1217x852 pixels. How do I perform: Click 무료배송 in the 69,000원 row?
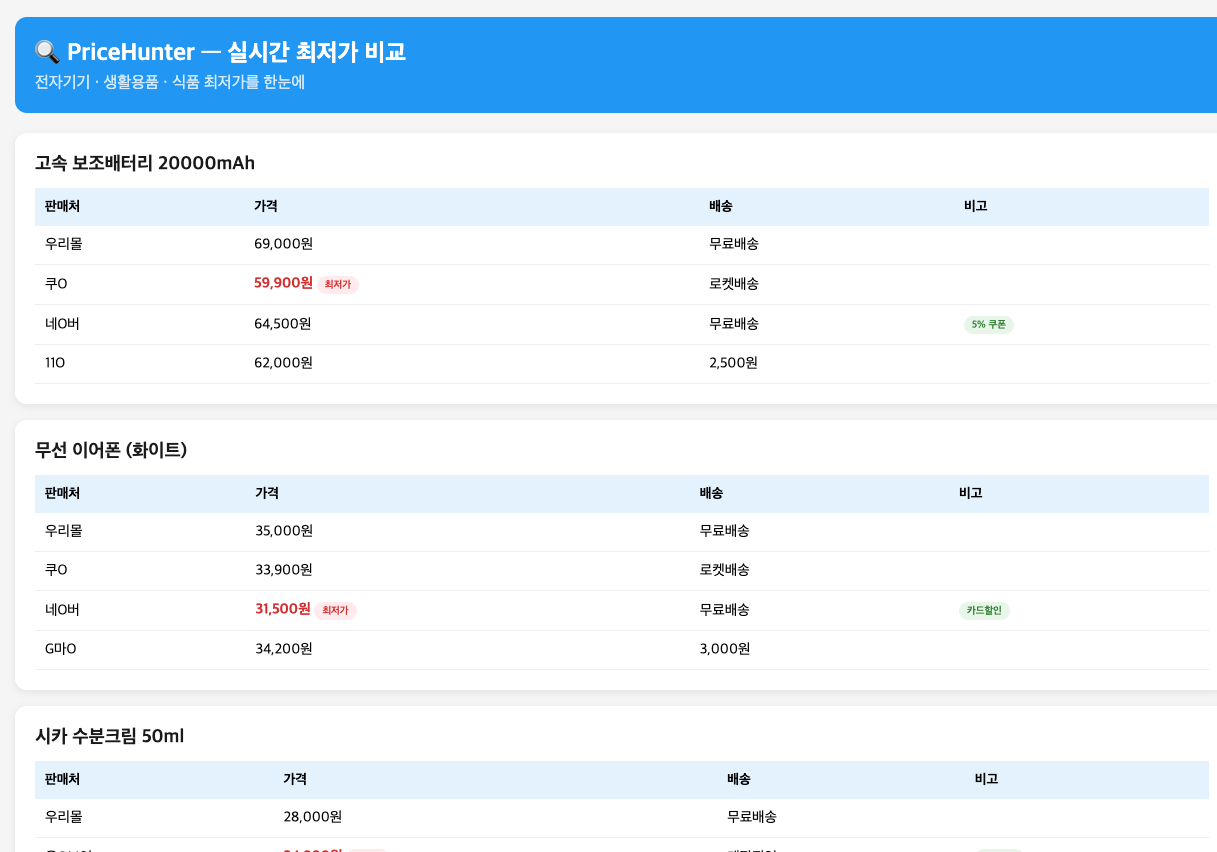[x=734, y=244]
